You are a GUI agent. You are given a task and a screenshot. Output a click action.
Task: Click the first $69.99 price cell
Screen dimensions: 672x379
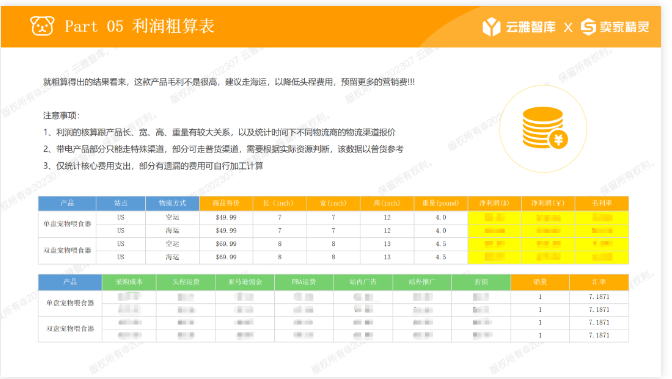tap(226, 244)
